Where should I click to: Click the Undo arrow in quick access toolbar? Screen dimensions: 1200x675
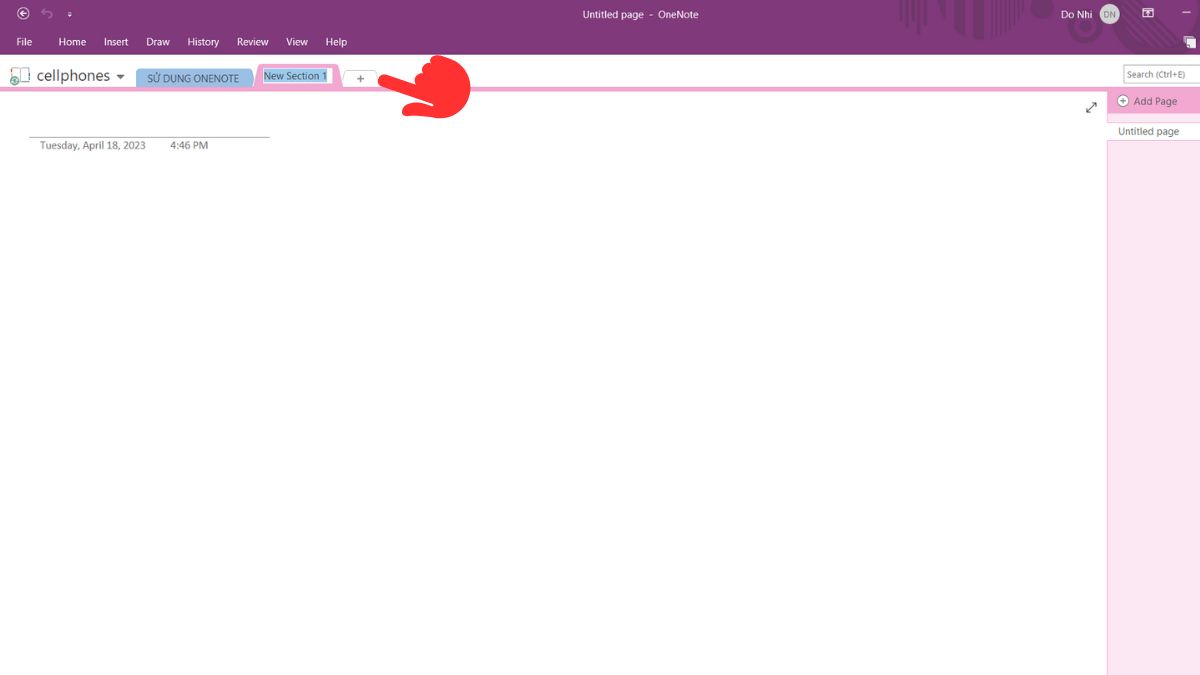click(47, 14)
